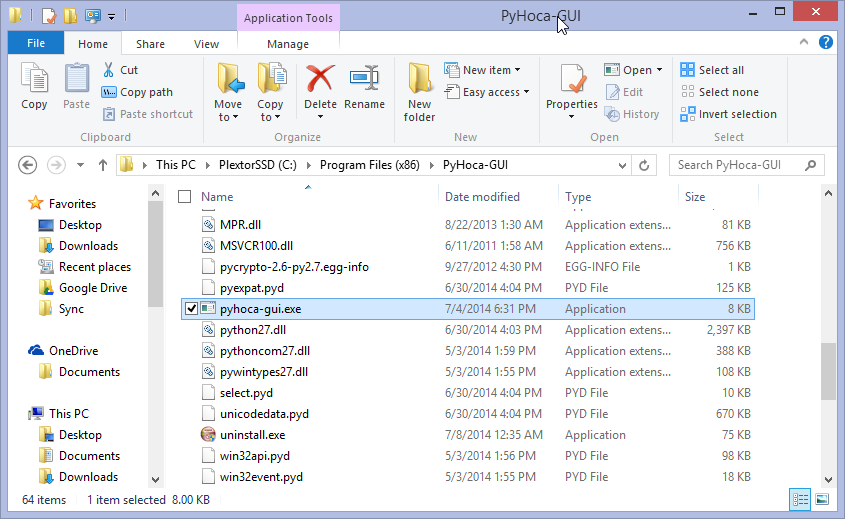Screen dimensions: 845x519
Task: Click Select all
Action: coord(712,70)
